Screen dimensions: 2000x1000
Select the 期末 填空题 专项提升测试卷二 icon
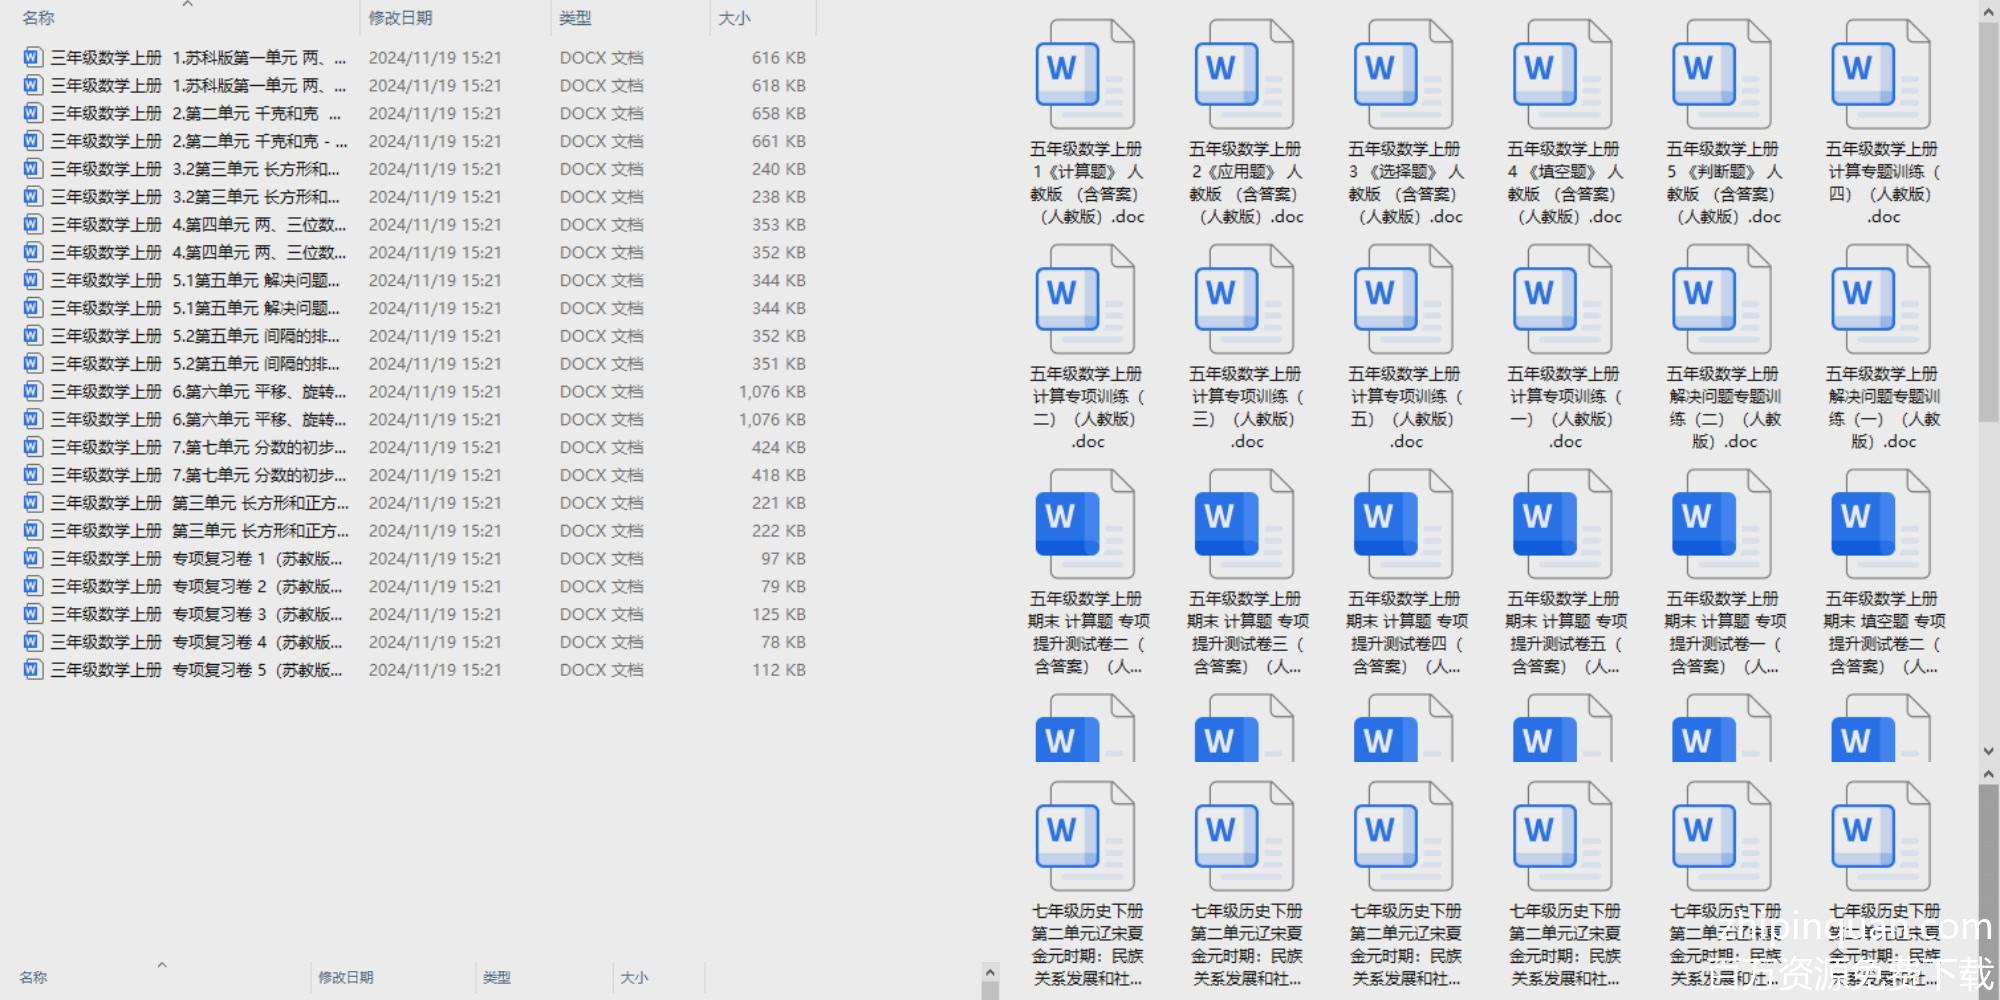point(1879,525)
